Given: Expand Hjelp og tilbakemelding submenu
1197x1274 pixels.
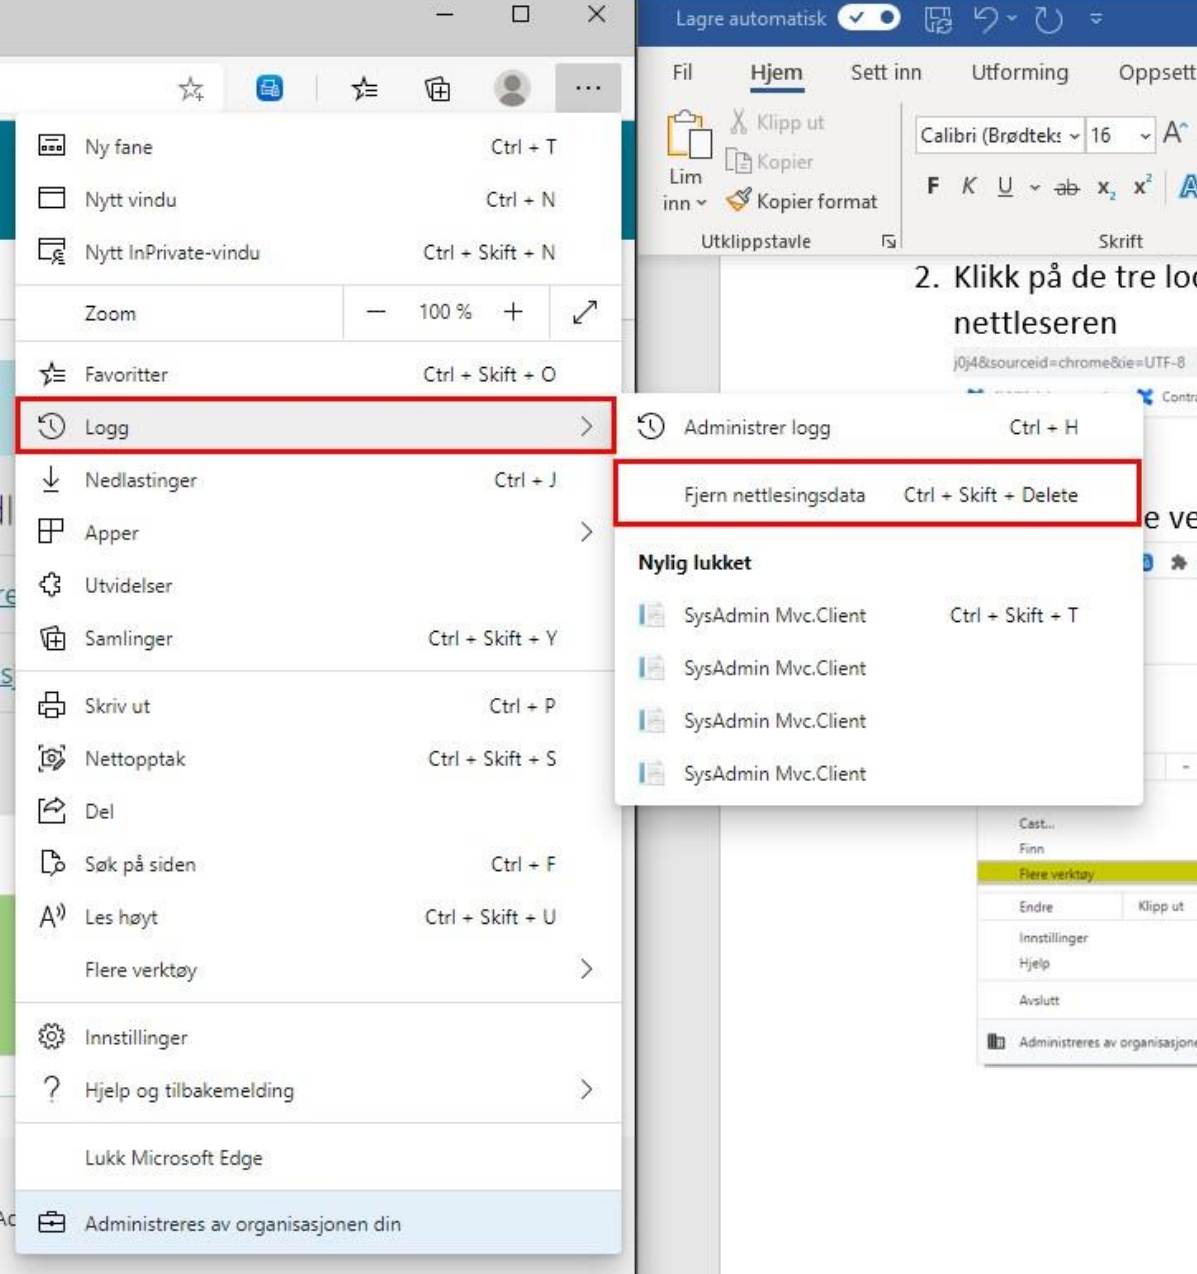Looking at the screenshot, I should pos(318,1090).
